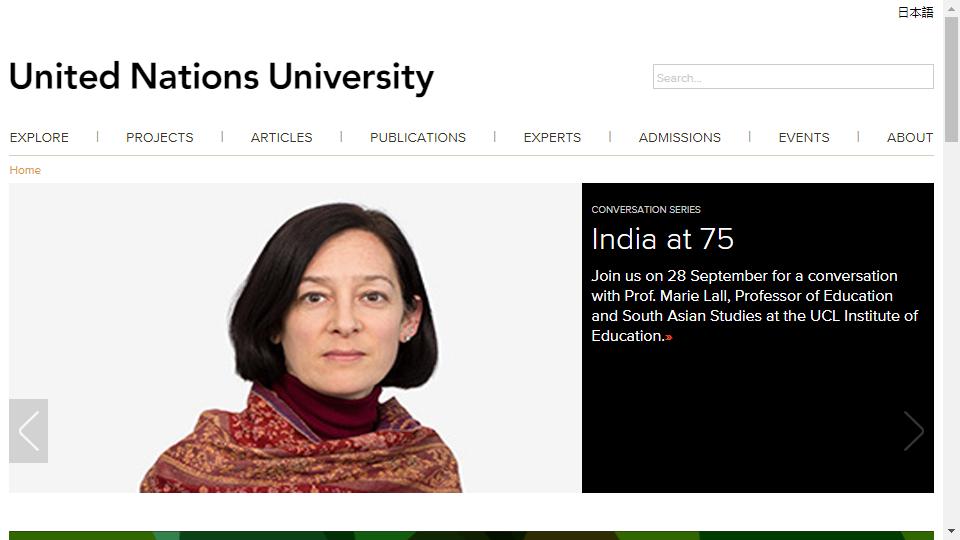This screenshot has height=540, width=960.
Task: Follow the red arrows after 'Education.'
Action: (x=669, y=337)
